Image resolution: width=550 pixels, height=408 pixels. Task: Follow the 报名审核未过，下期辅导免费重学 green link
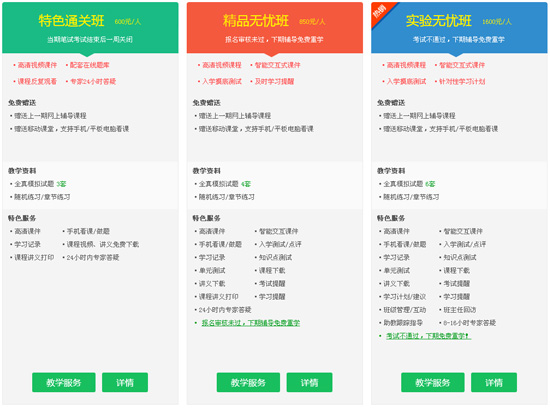[x=250, y=323]
